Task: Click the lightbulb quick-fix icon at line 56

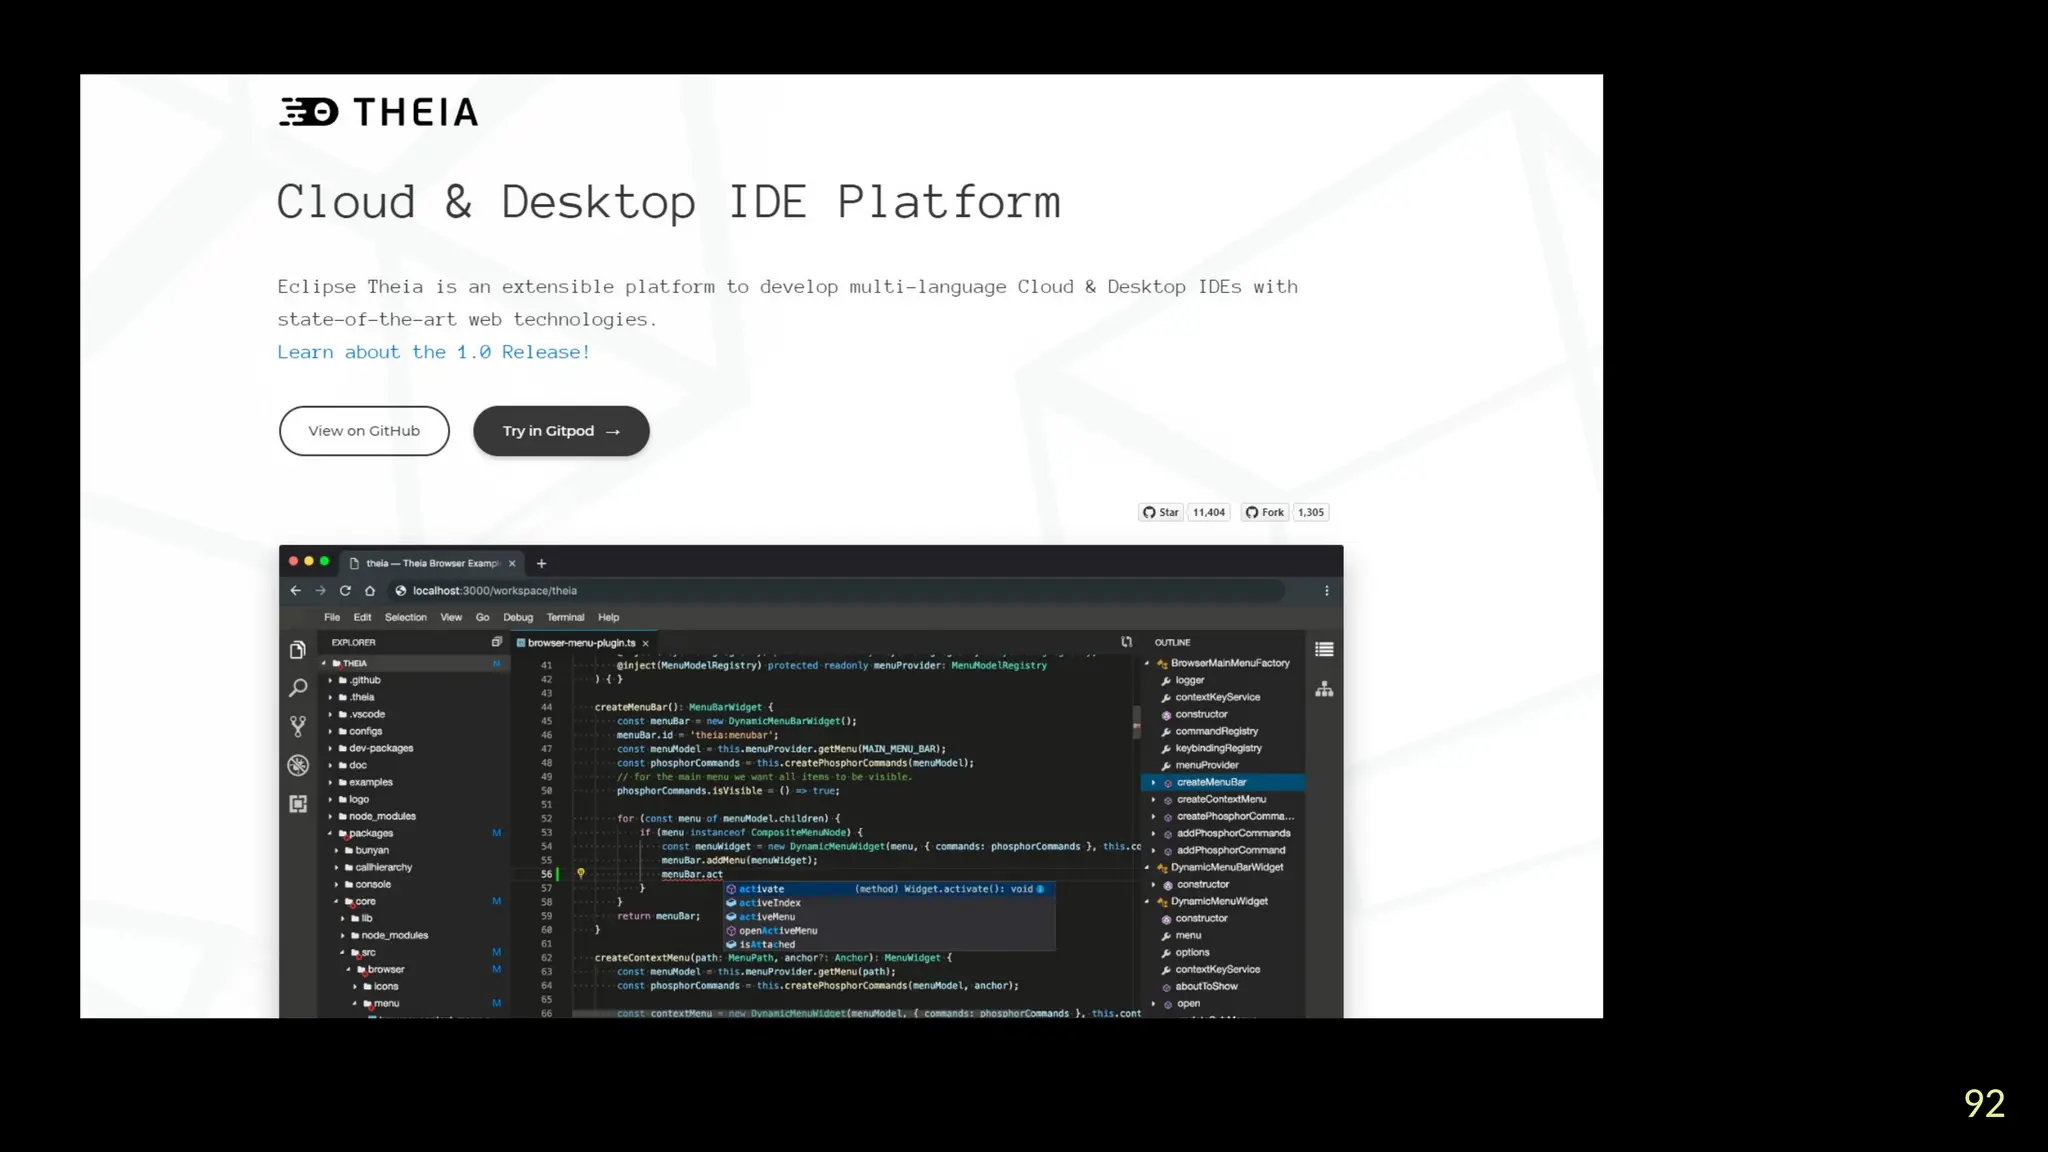Action: (x=580, y=874)
